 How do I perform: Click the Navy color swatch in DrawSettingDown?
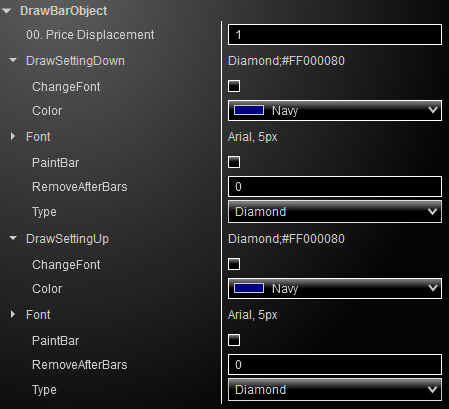click(249, 110)
